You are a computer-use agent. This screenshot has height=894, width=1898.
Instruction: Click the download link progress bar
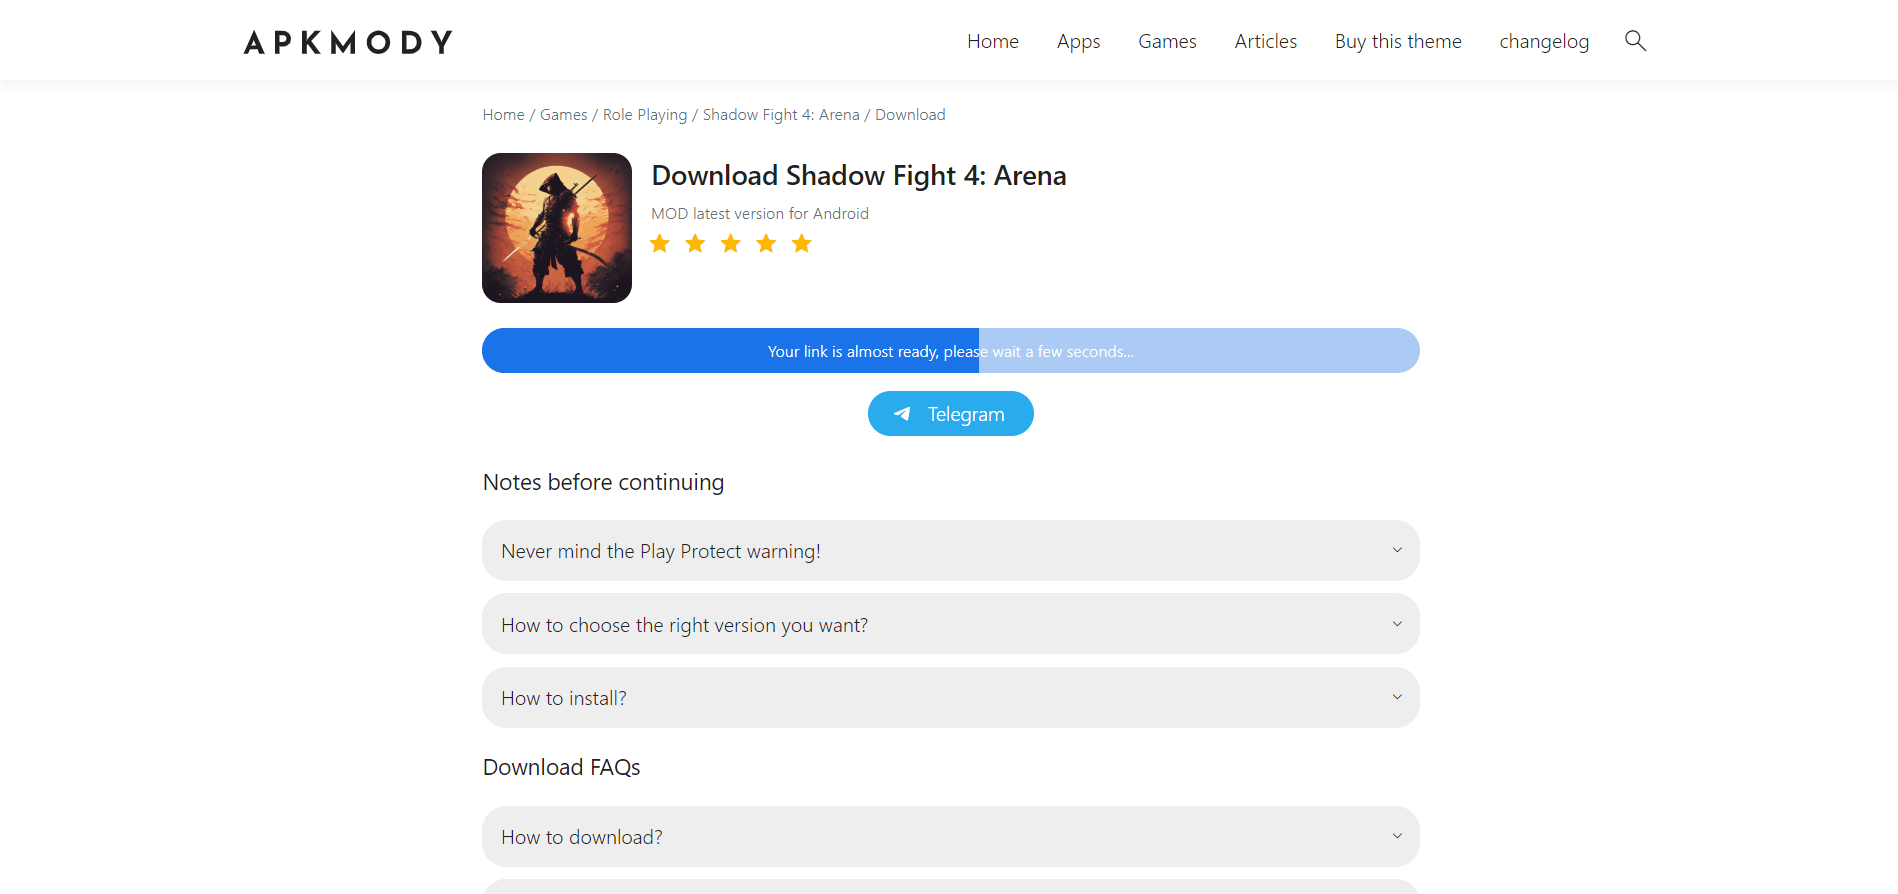tap(950, 351)
